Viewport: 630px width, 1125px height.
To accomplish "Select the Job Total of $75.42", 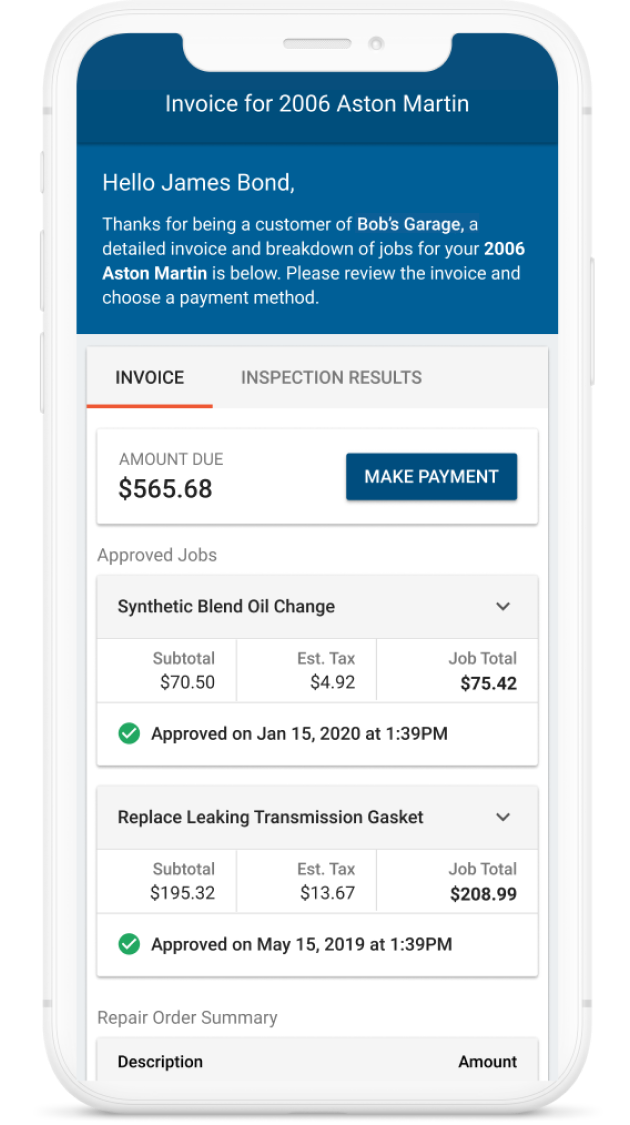I will click(x=487, y=682).
